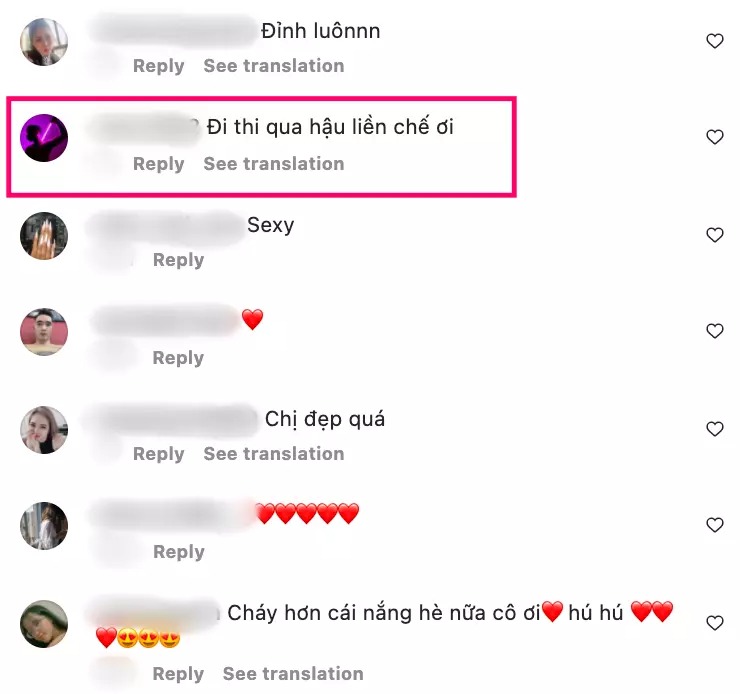The image size is (740, 694).
Task: Reply to the "Sexy" comment
Action: tap(178, 260)
